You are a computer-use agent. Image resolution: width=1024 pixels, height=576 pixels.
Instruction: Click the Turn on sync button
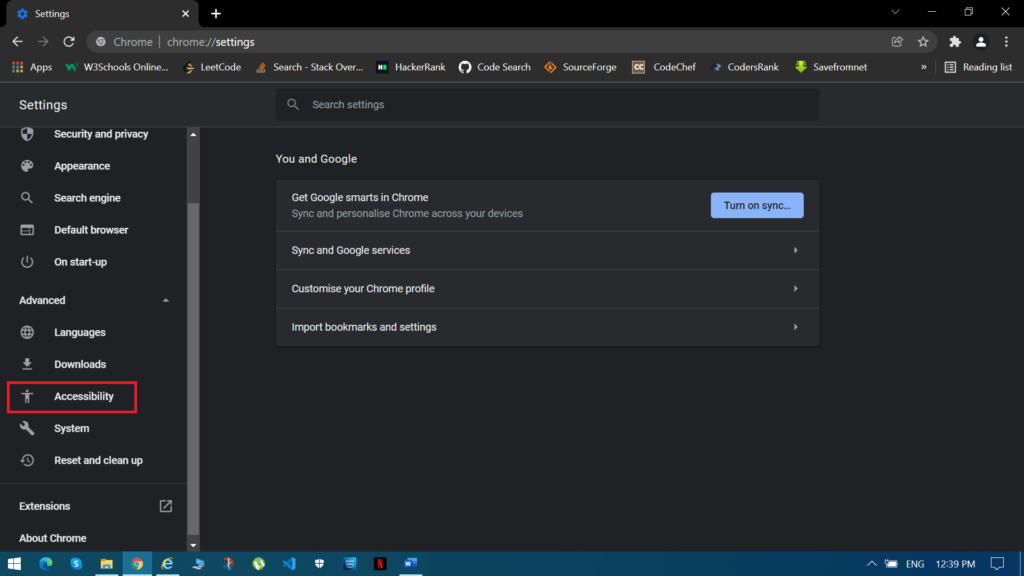[756, 205]
